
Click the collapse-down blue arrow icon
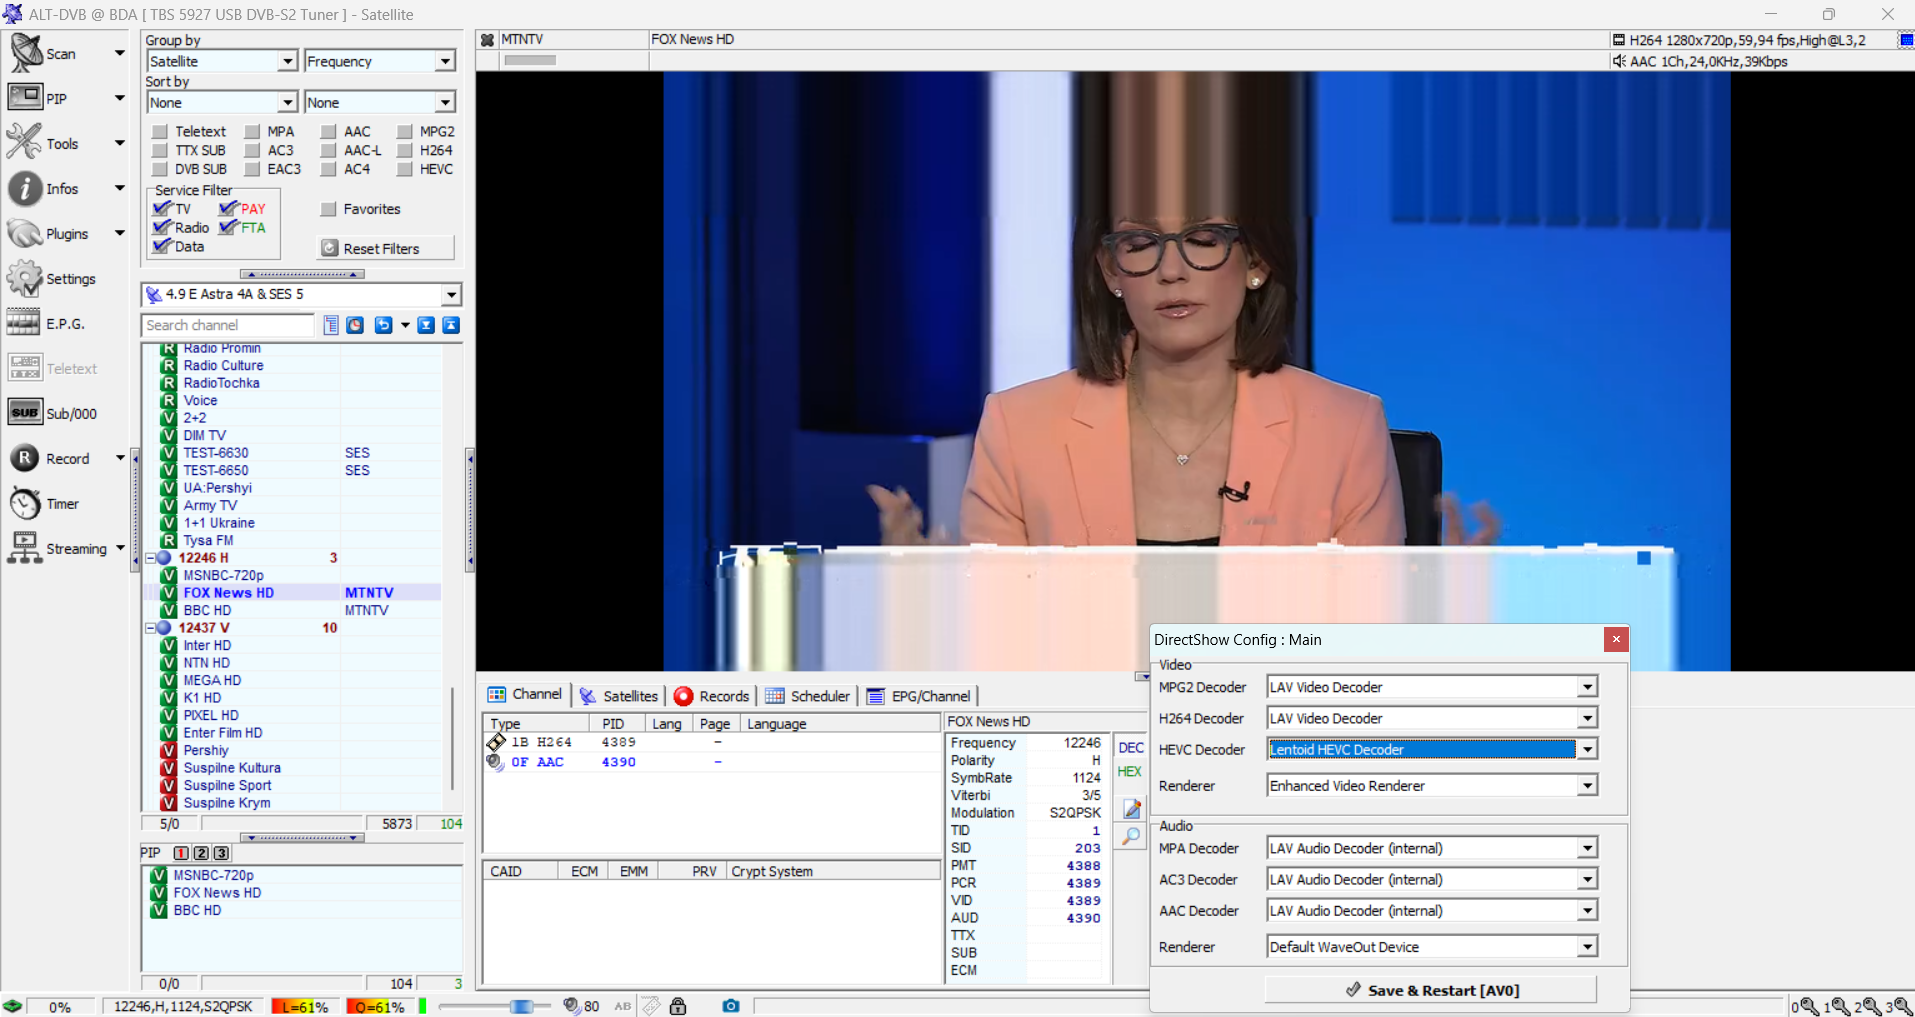point(426,325)
